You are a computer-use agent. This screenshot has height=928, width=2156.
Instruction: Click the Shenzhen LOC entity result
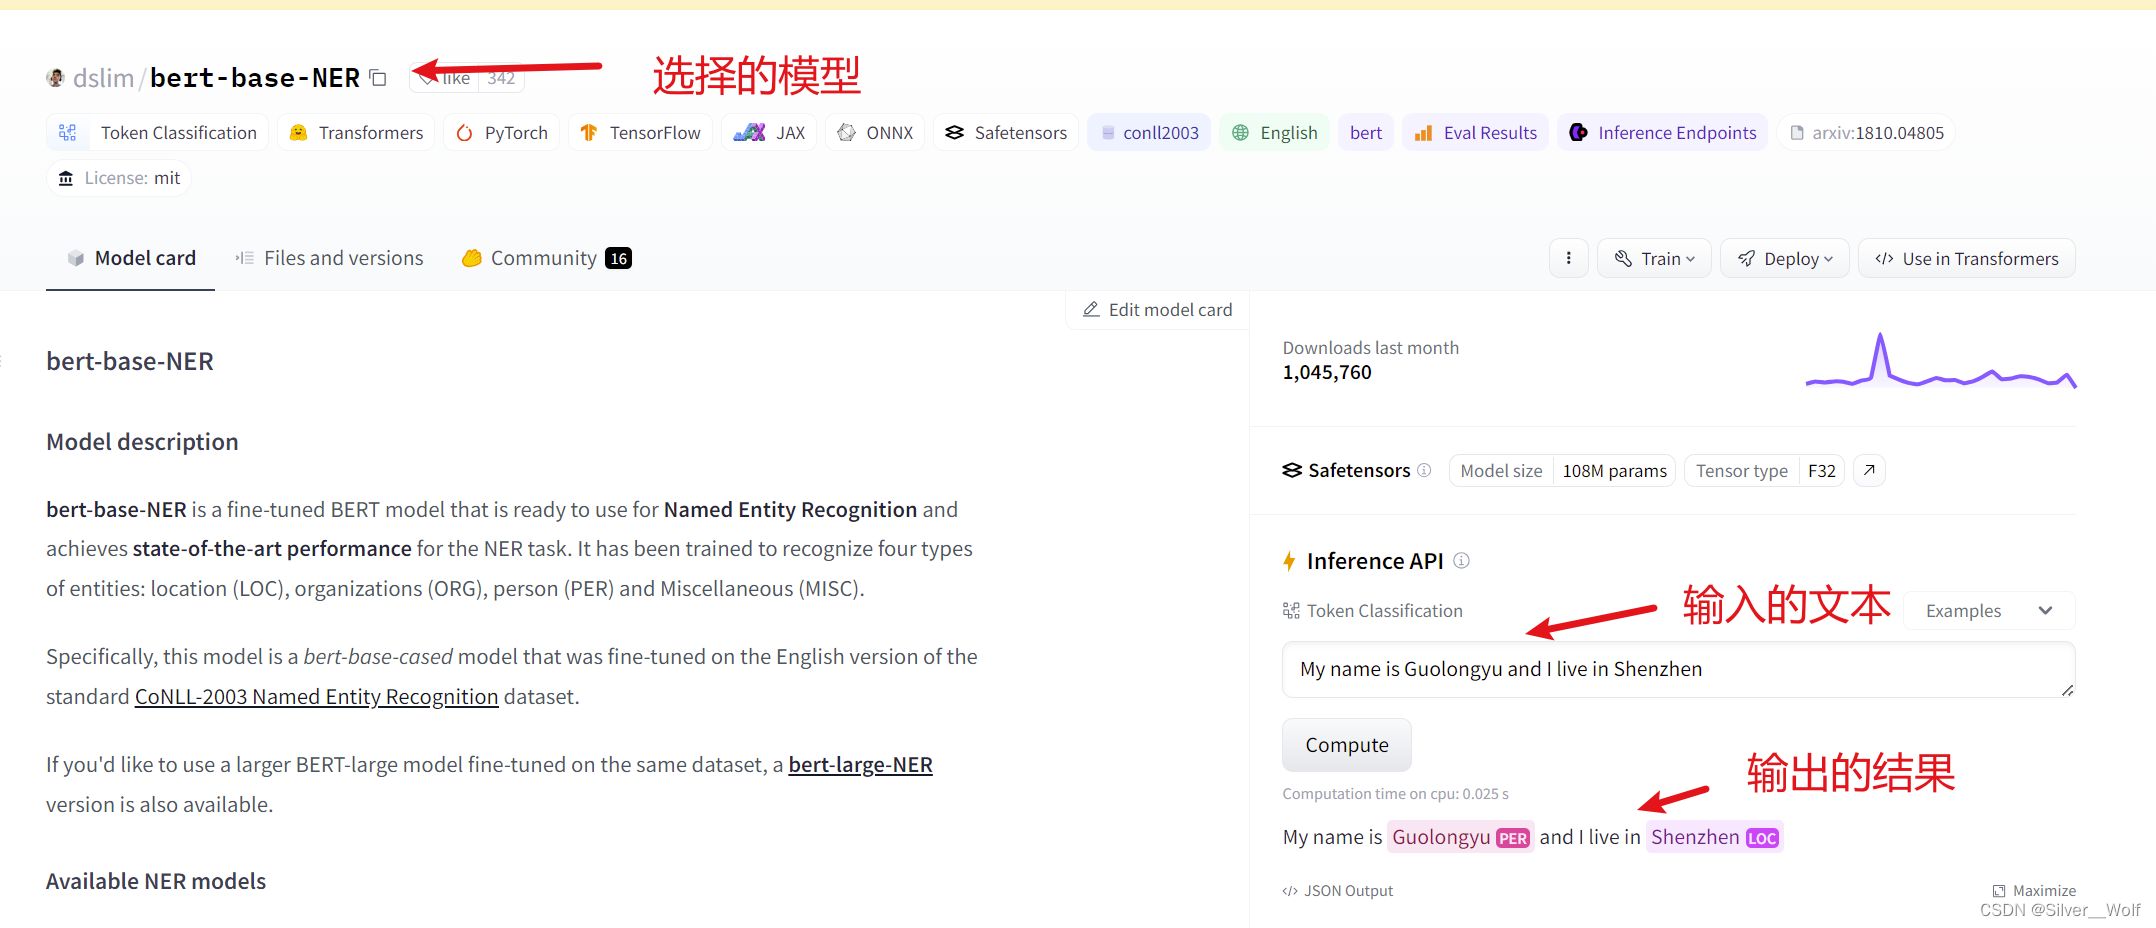coord(1715,837)
